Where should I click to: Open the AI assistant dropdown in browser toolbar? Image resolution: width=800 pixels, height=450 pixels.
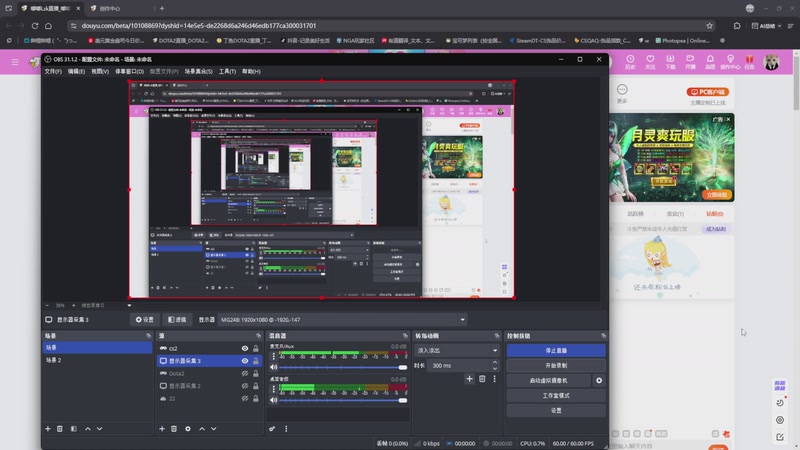(766, 26)
